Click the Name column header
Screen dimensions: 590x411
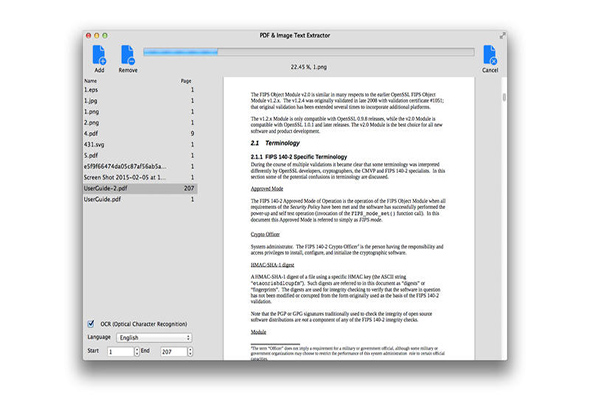point(90,81)
